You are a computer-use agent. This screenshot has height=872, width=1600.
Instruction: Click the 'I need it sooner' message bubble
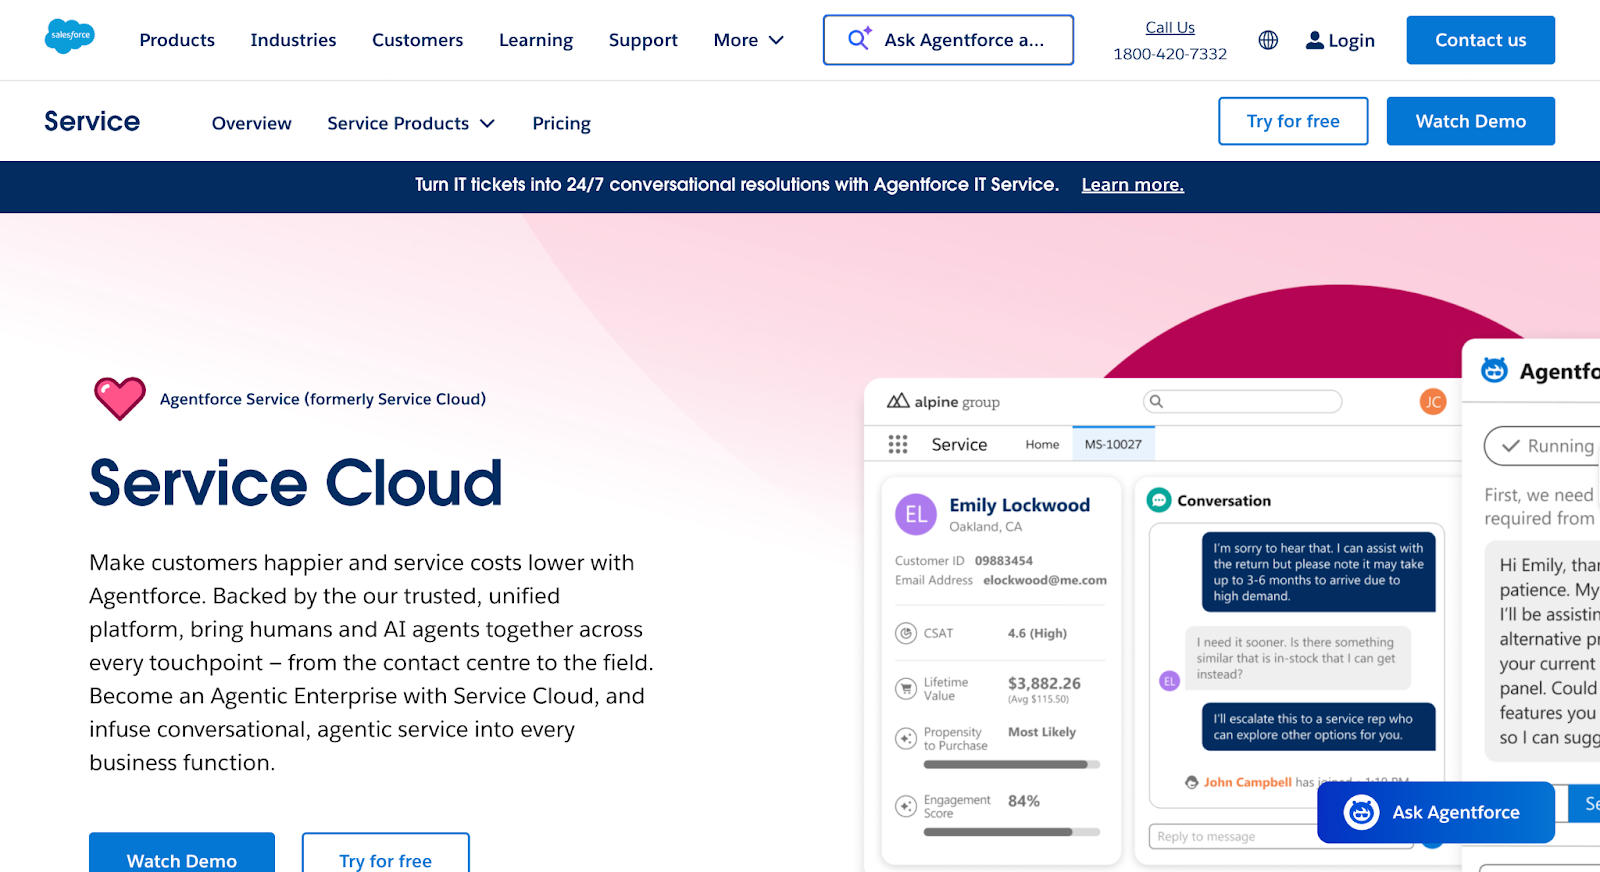[1298, 658]
